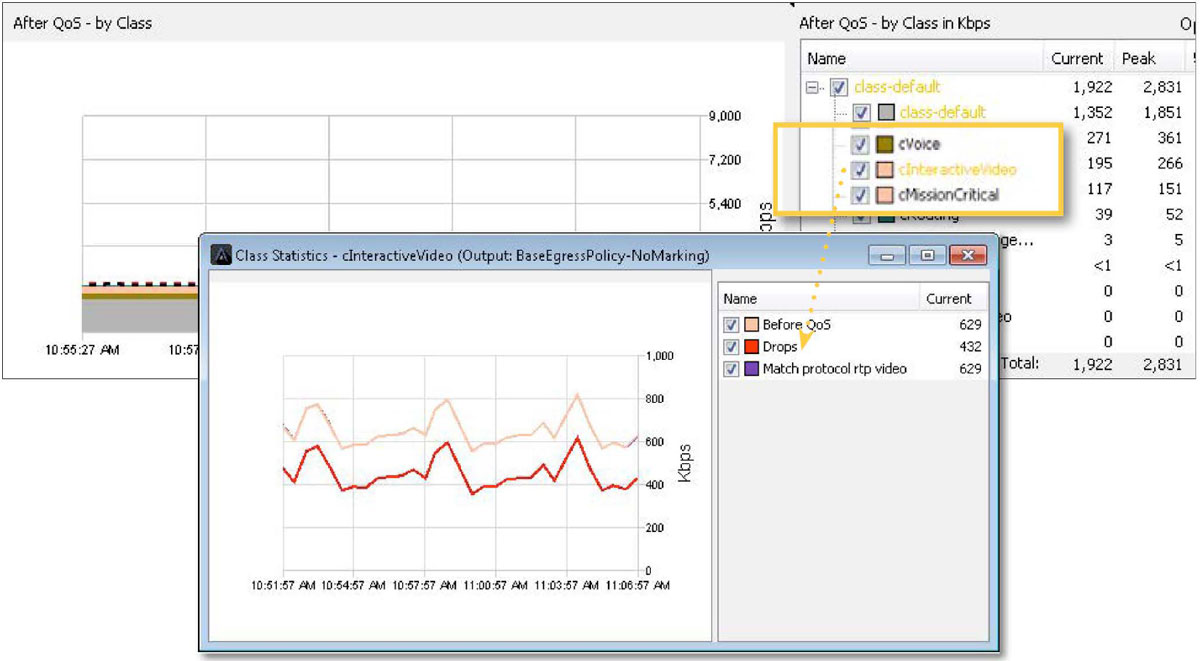Click Name header in Class Statistics list
Viewport: 1200px width, 661px height.
tap(740, 299)
